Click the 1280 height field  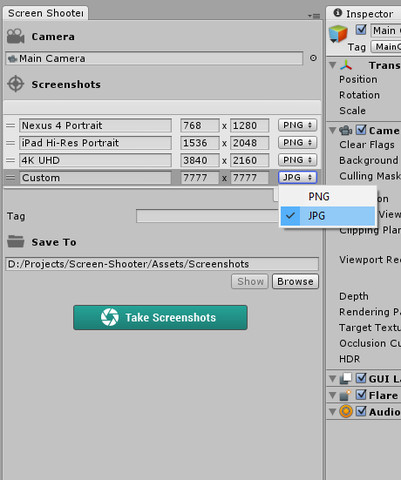click(249, 126)
